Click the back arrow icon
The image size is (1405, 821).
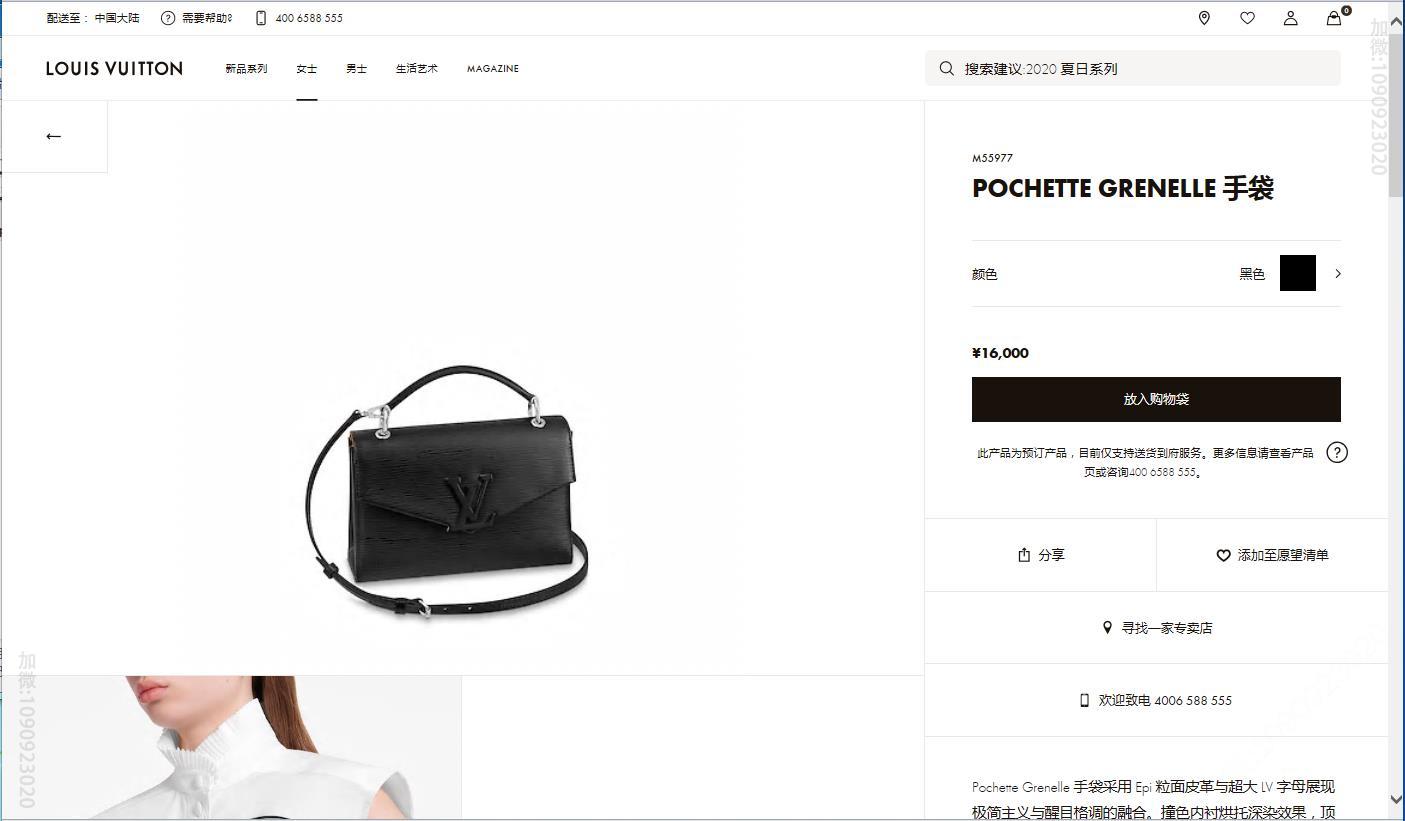(54, 136)
